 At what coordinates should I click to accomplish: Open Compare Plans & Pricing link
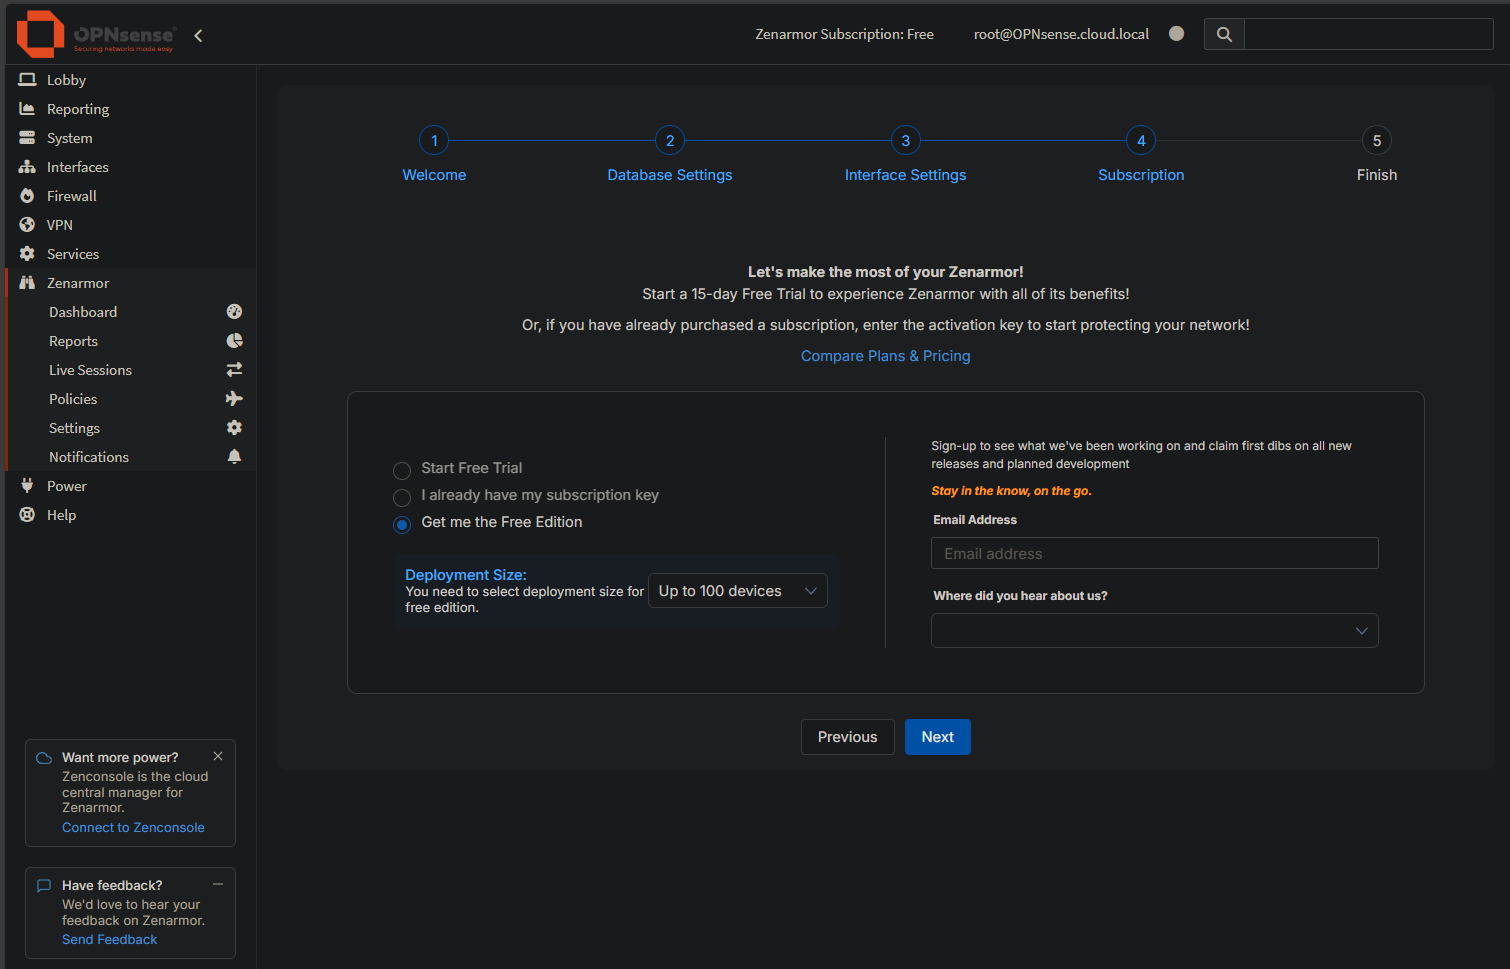pos(886,356)
